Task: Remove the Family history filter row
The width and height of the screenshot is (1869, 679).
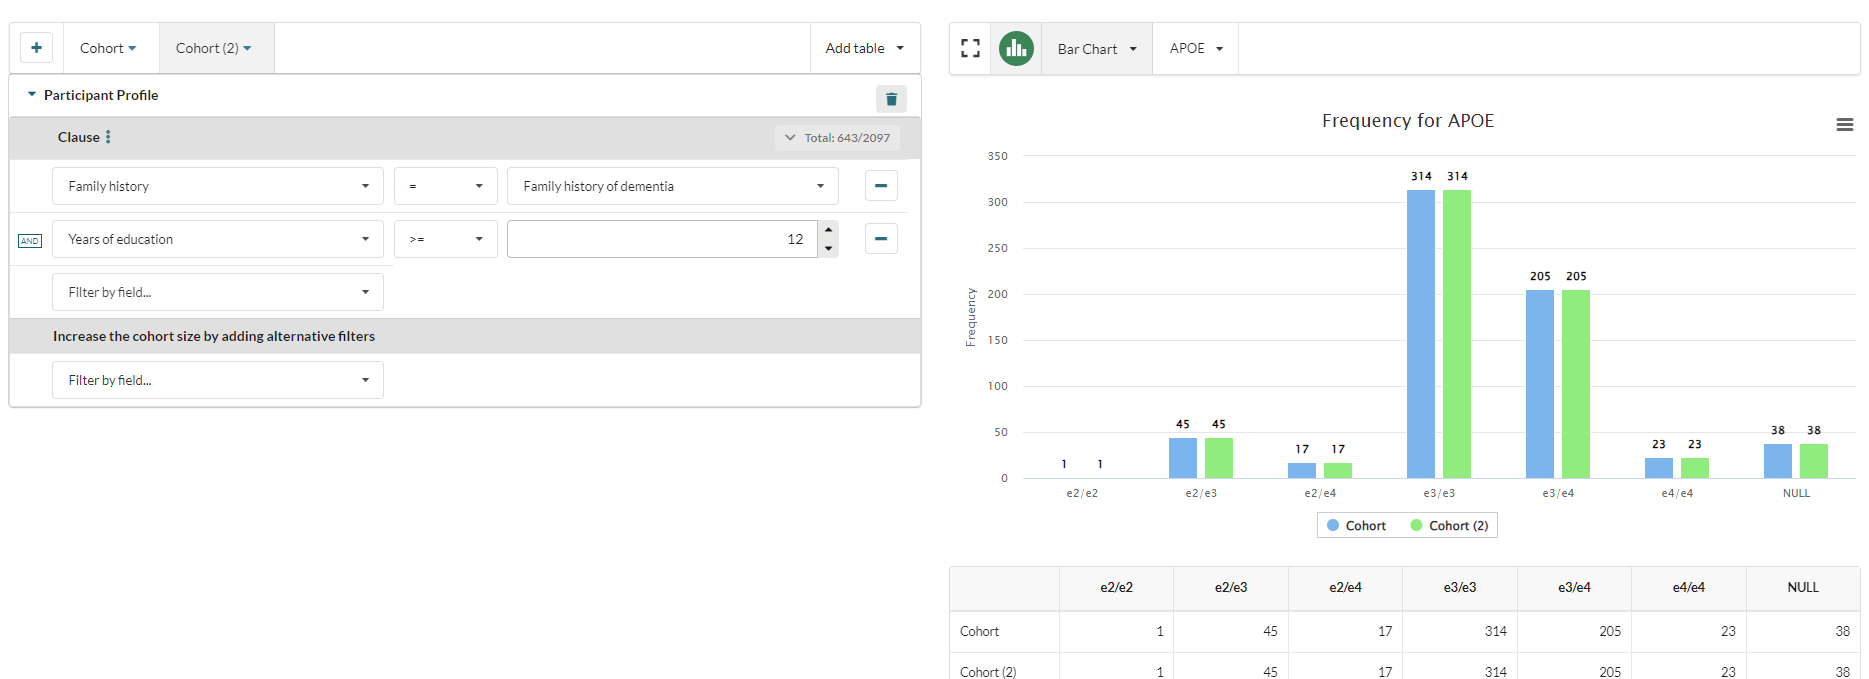Action: 880,186
